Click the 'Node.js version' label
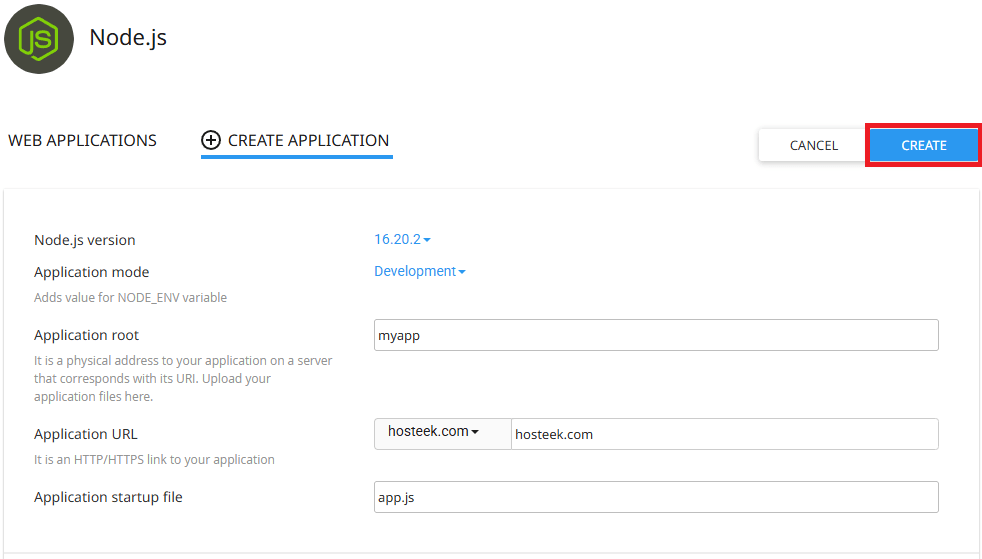The height and width of the screenshot is (559, 982). 85,240
